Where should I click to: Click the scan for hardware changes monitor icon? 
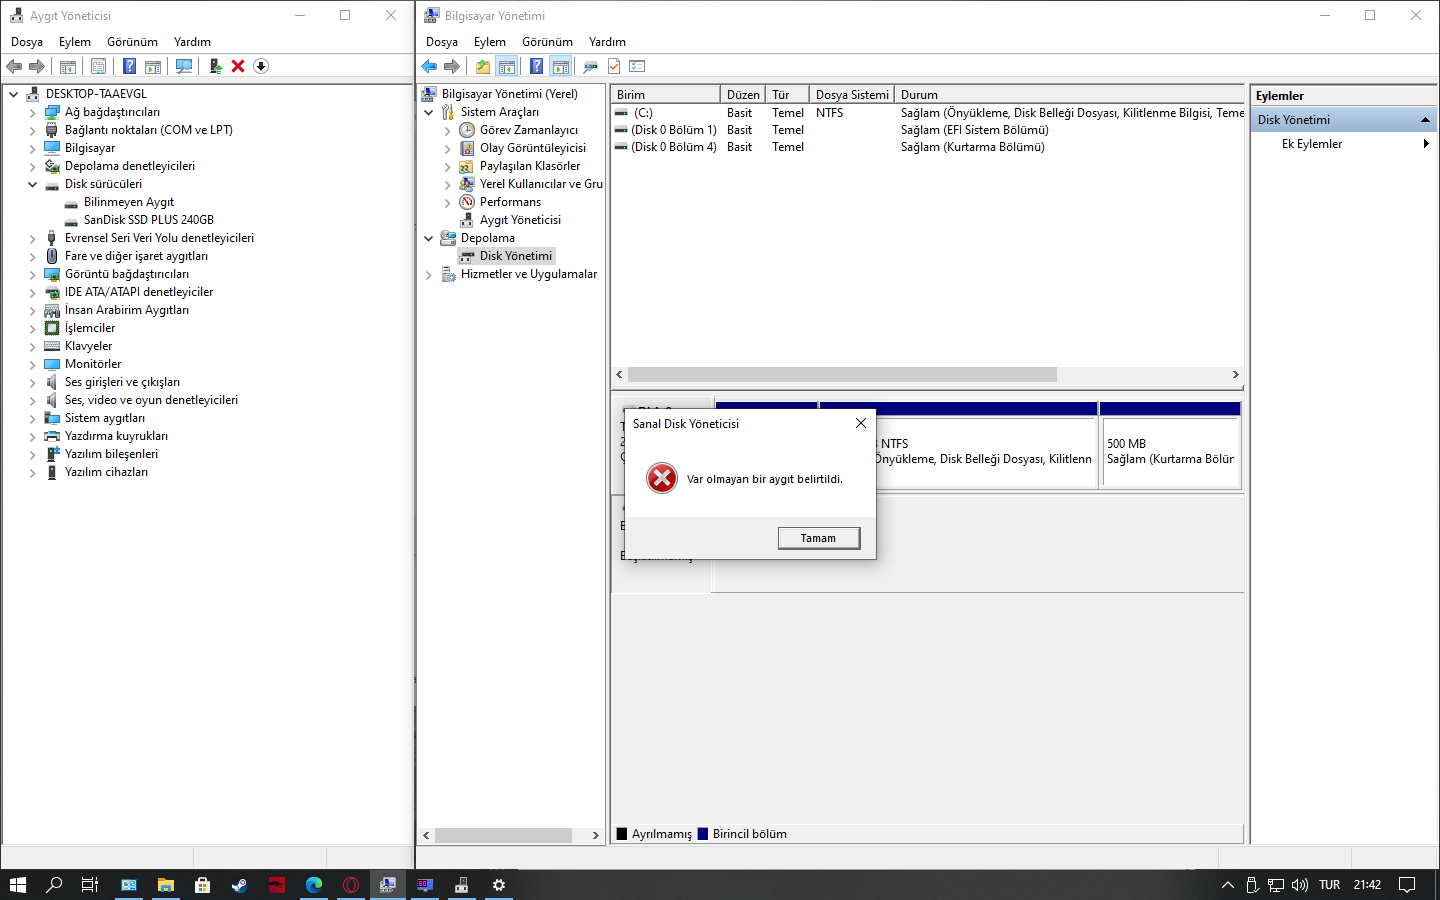pos(184,66)
